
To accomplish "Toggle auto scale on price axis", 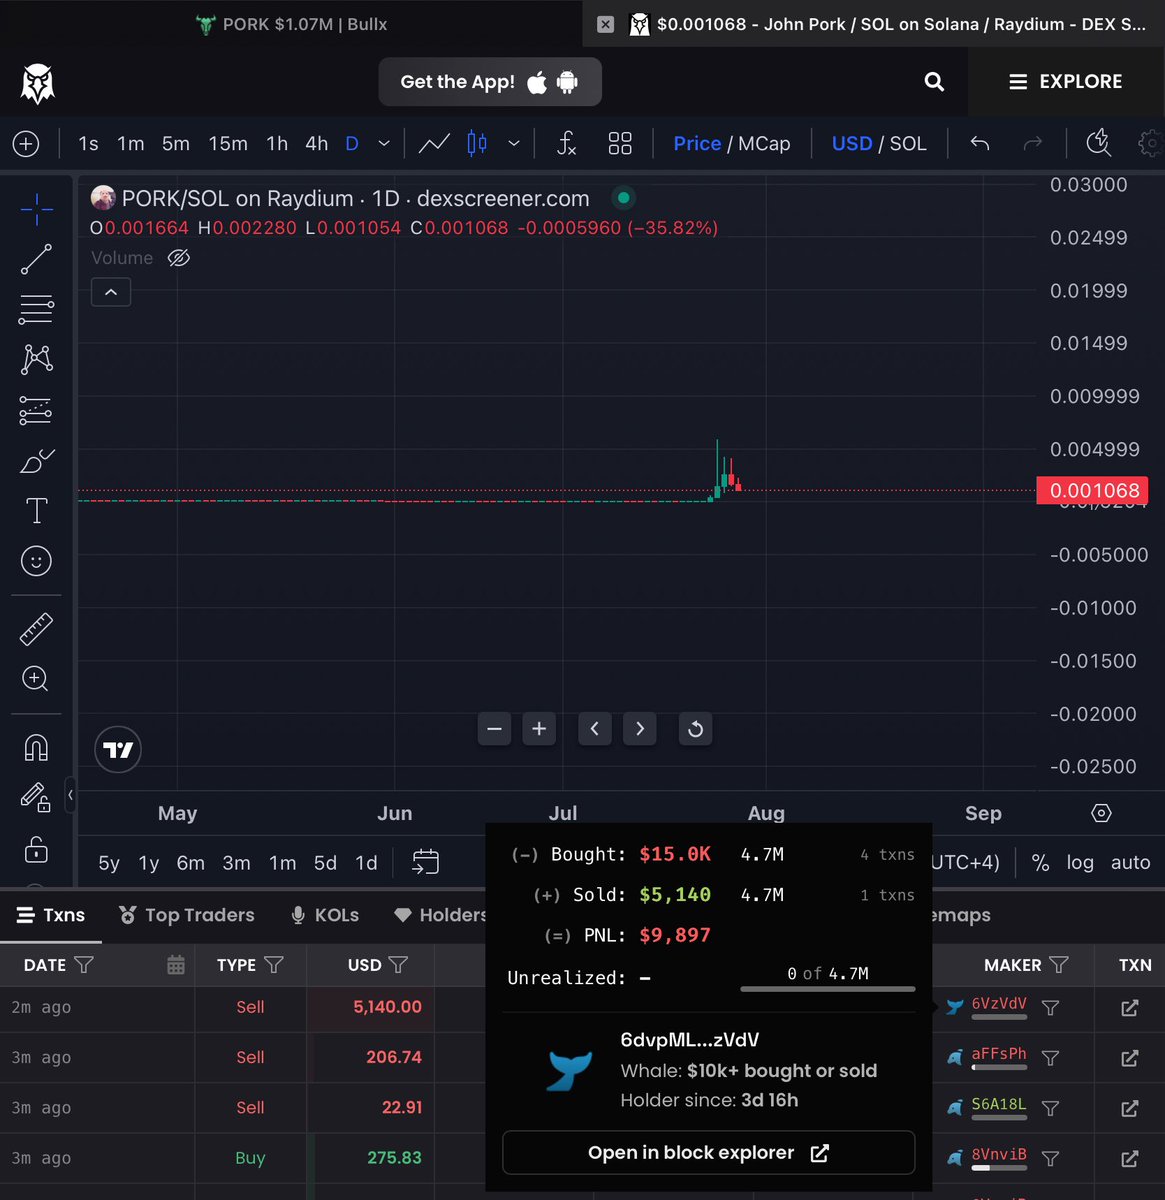I will click(1131, 862).
